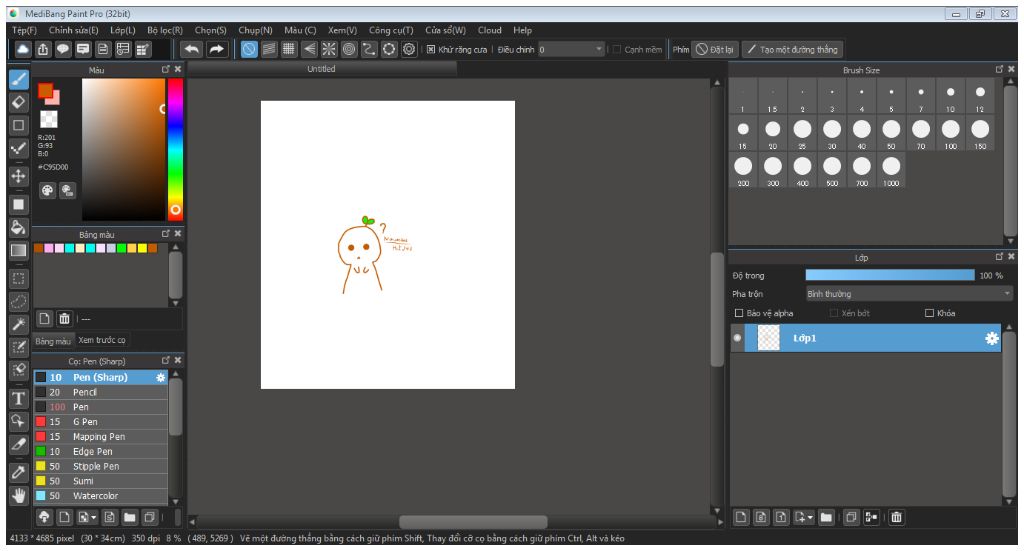Delete layer using trash icon in layer panel
The image size is (1024, 551).
[x=896, y=517]
